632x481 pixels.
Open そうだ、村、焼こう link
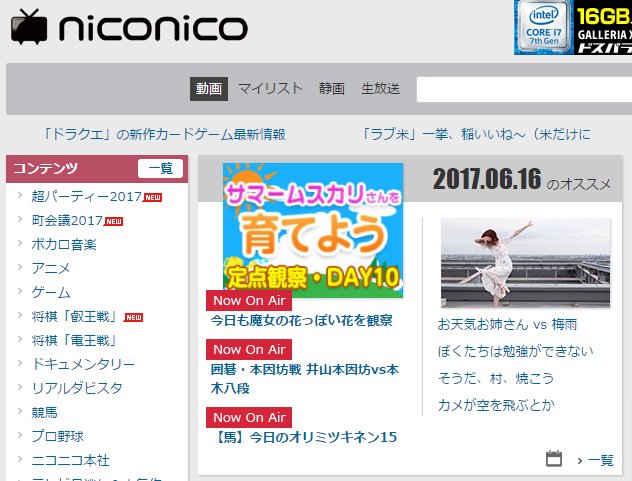coord(496,378)
